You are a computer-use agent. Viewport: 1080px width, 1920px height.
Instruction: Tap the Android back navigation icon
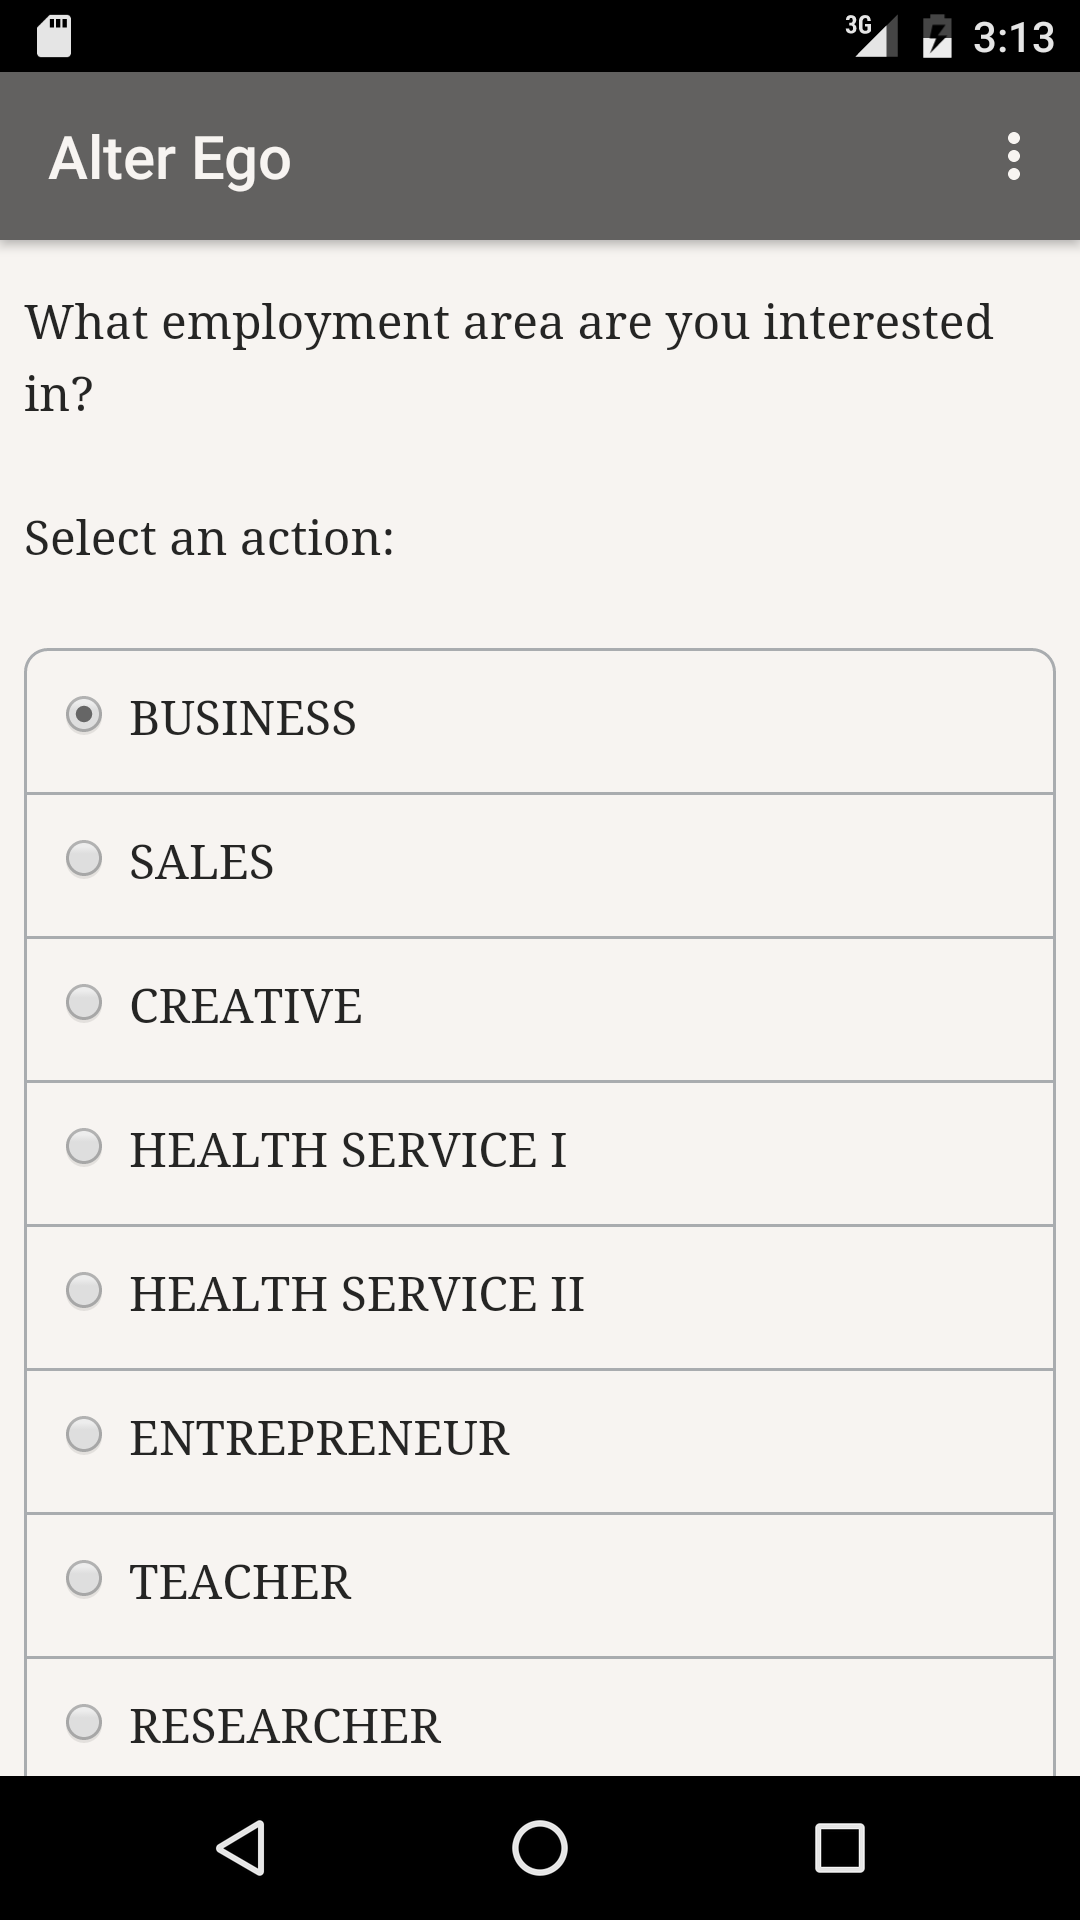[x=241, y=1847]
